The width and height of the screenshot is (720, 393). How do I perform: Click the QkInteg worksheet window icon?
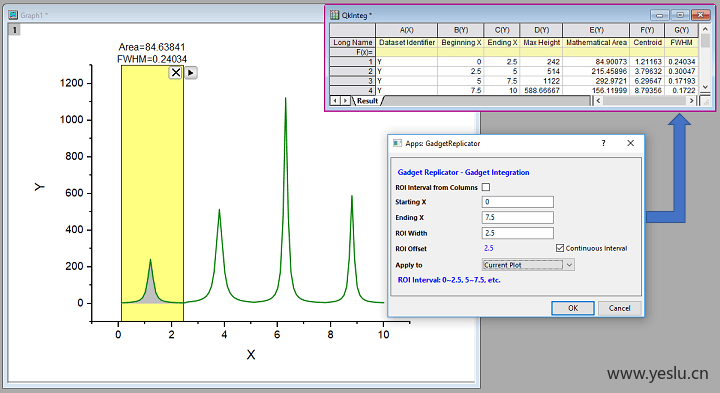click(334, 15)
